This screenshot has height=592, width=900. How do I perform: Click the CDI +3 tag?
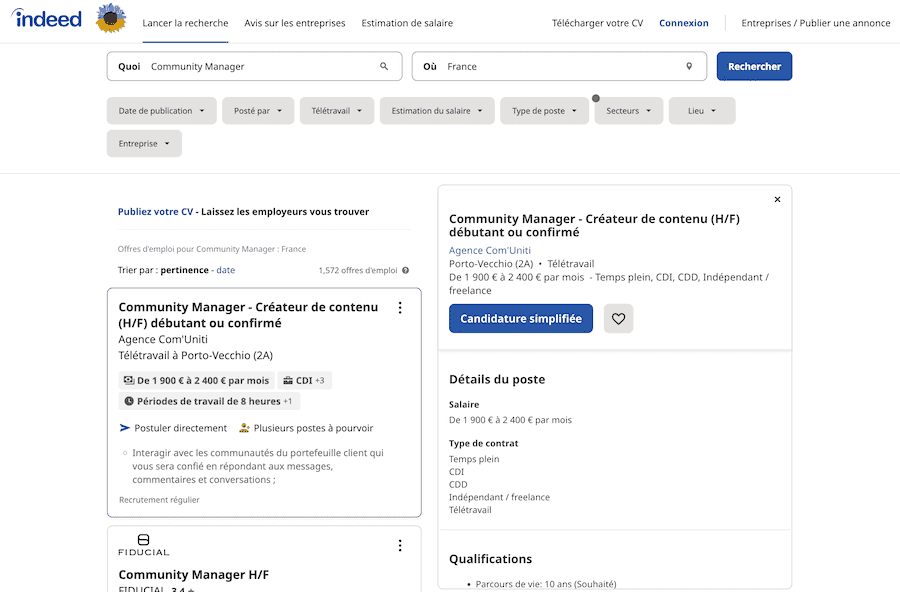(x=305, y=380)
